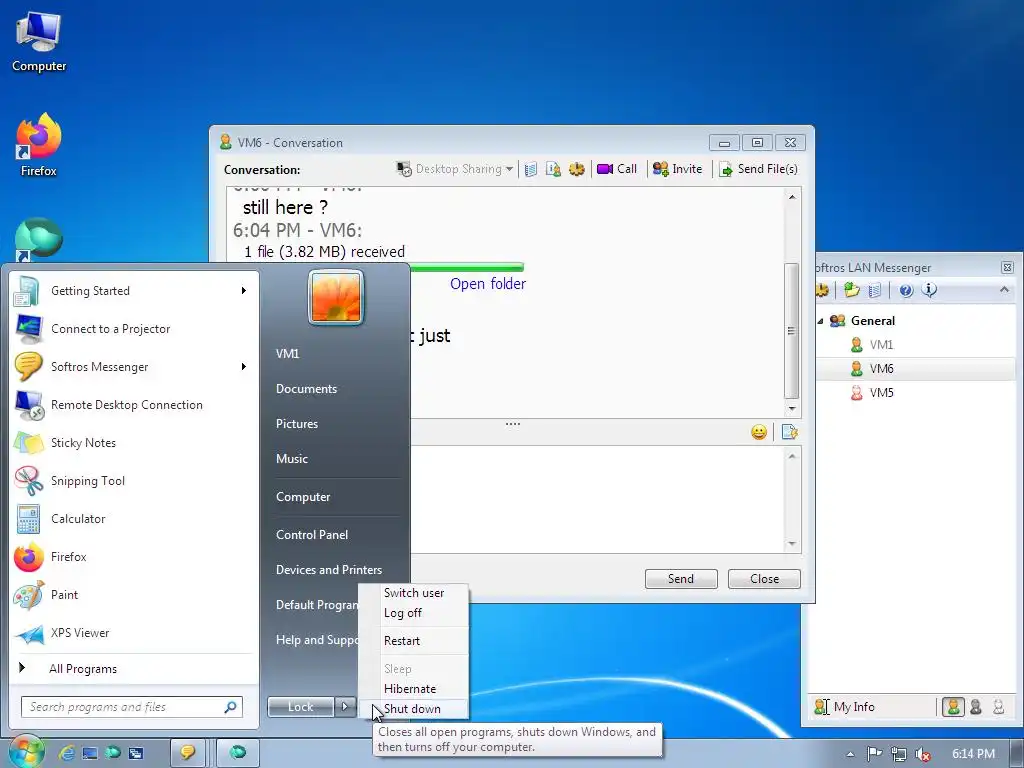Image resolution: width=1024 pixels, height=768 pixels.
Task: Select VM5 in the contact list
Action: point(881,392)
